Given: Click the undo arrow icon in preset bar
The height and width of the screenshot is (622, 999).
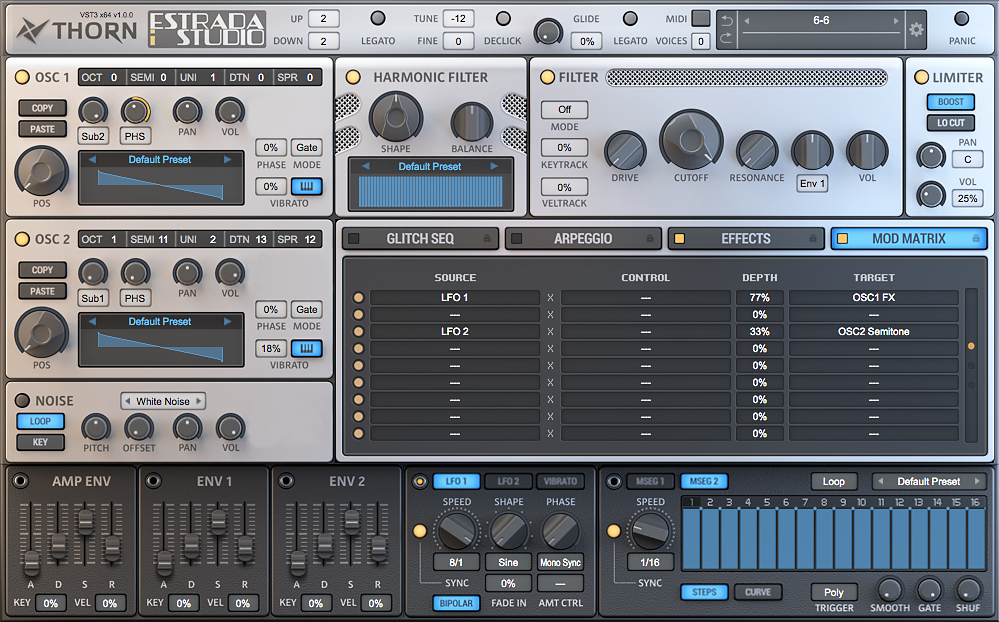Looking at the screenshot, I should point(727,21).
